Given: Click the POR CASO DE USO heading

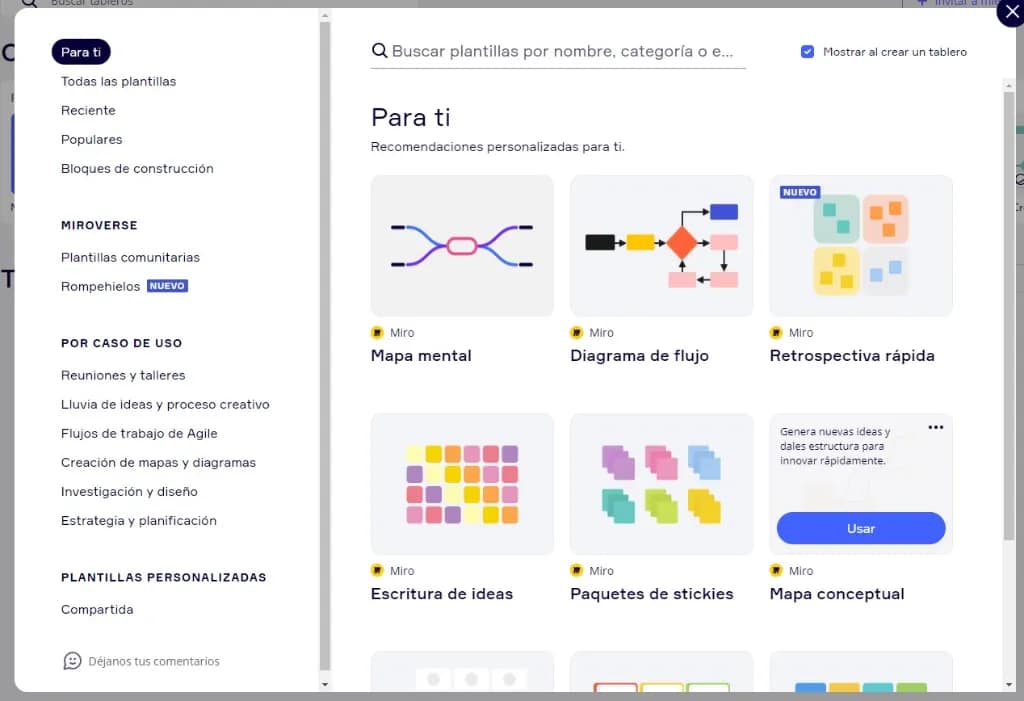Looking at the screenshot, I should pos(121,343).
